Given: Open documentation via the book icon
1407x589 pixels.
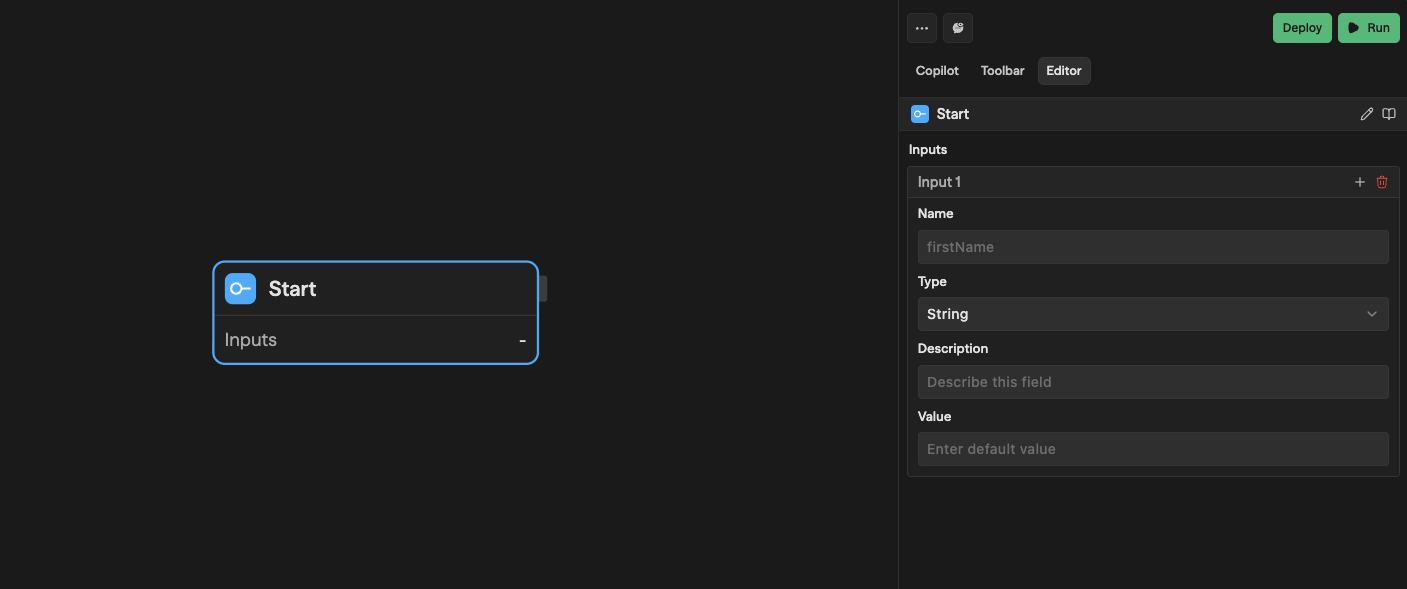Looking at the screenshot, I should (1389, 114).
